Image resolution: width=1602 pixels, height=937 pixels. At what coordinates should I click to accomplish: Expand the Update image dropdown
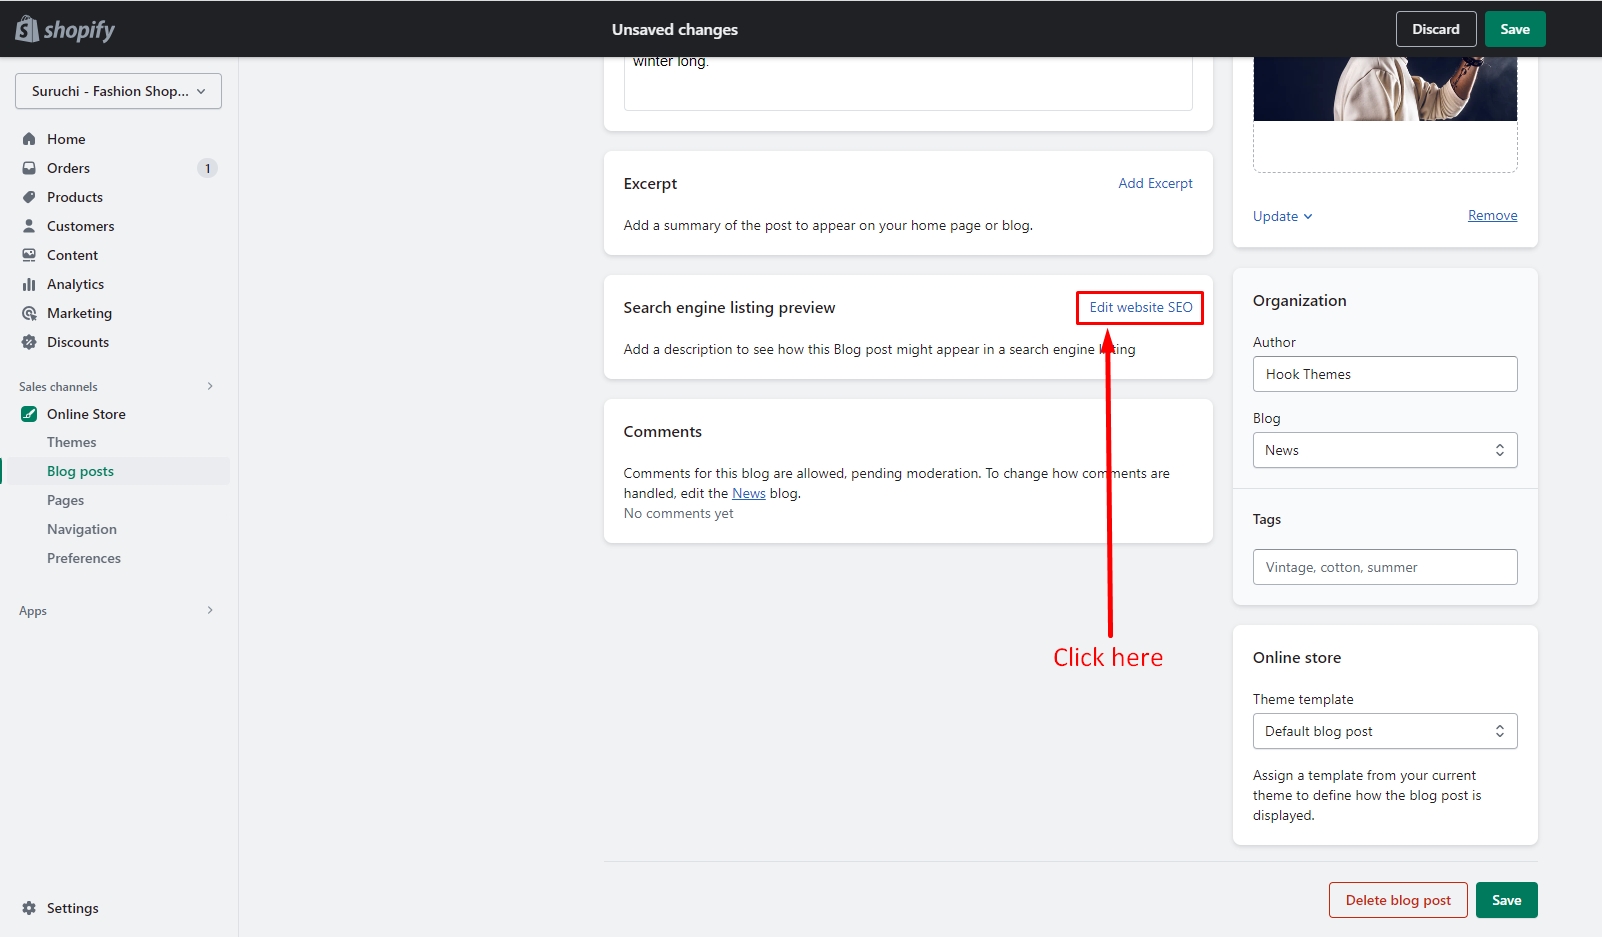coord(1282,216)
